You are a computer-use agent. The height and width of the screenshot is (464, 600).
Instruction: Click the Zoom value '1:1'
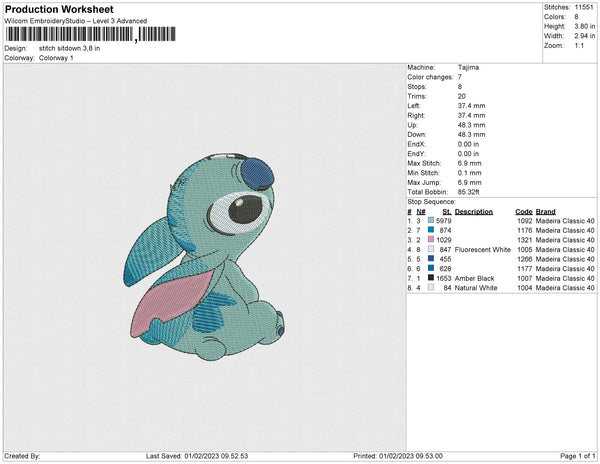[x=579, y=46]
